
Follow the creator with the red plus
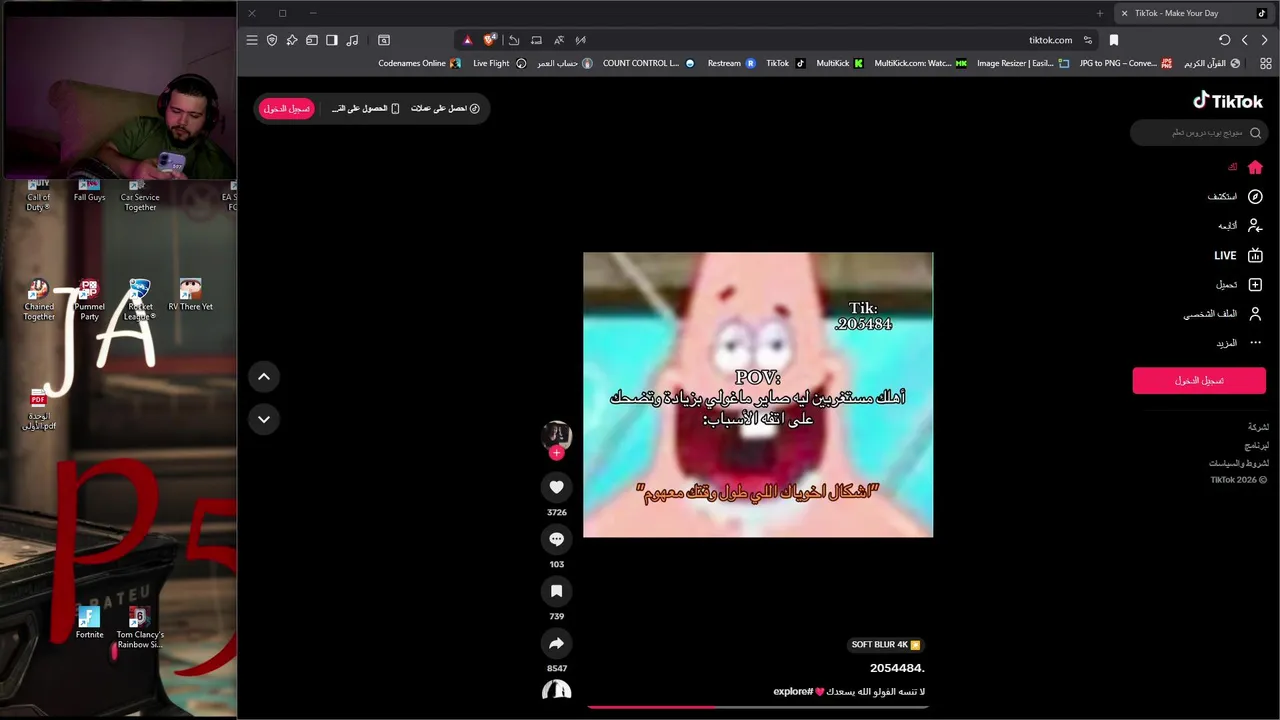point(557,453)
